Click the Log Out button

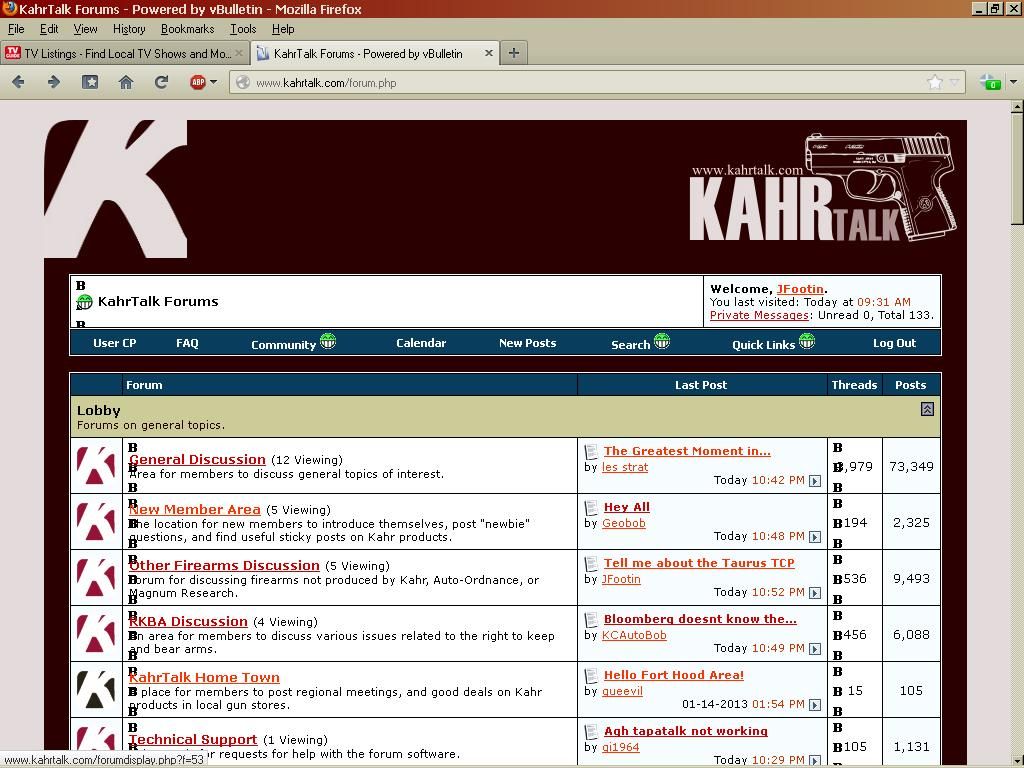pos(894,343)
